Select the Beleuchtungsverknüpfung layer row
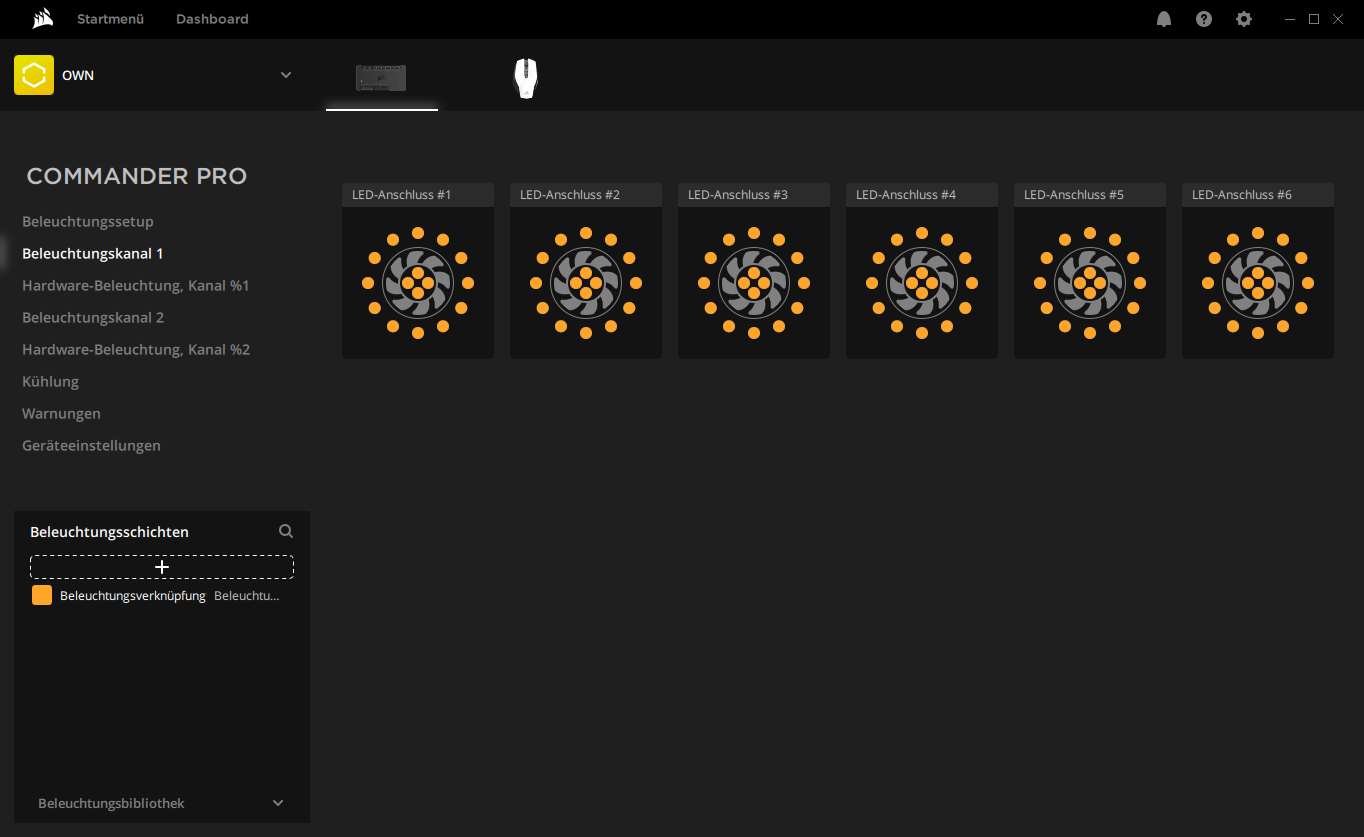The image size is (1364, 837). (x=162, y=595)
